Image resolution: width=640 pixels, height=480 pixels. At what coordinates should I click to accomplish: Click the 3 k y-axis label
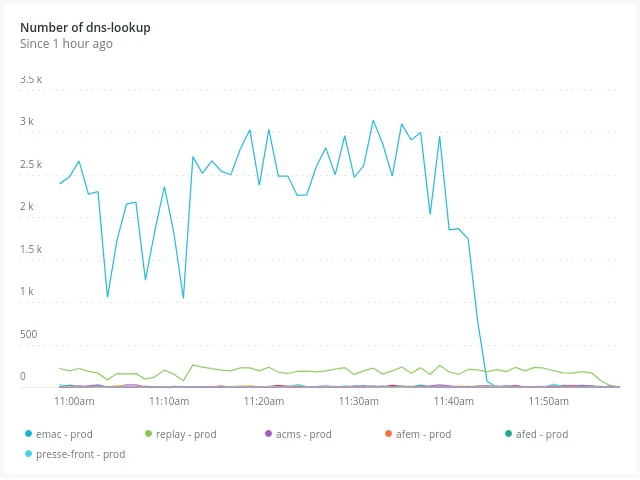pos(27,122)
